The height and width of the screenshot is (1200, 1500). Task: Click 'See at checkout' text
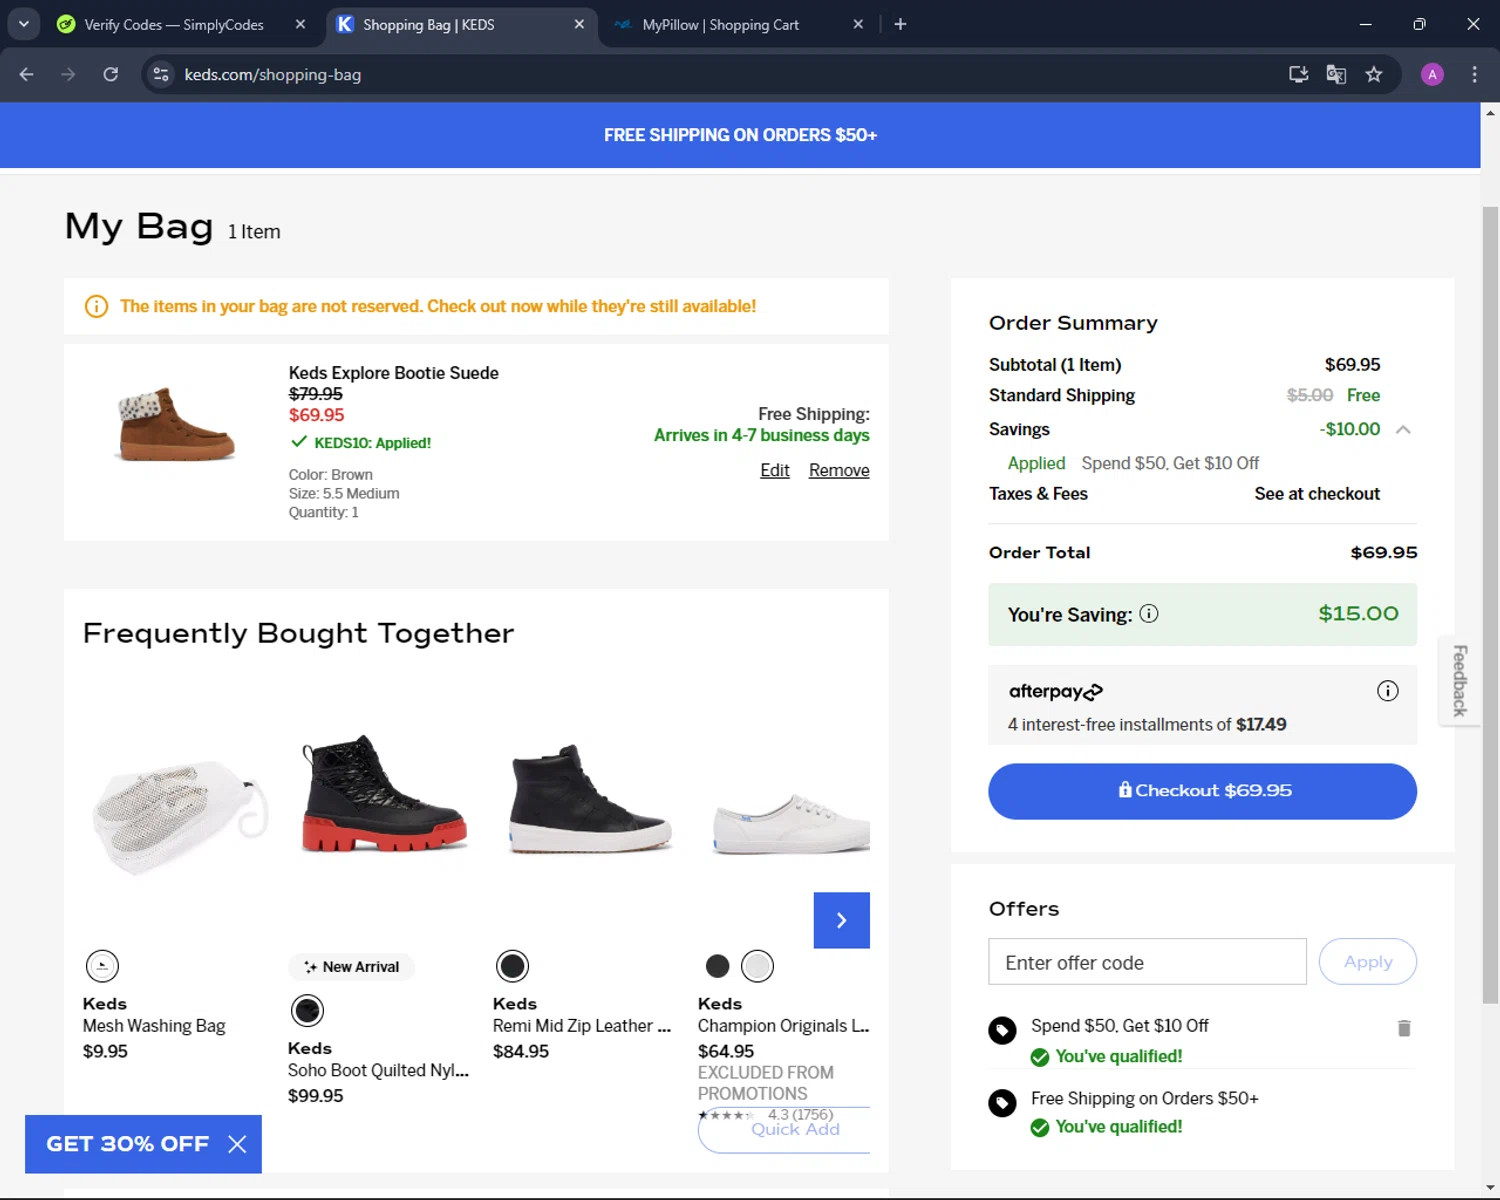(1317, 494)
